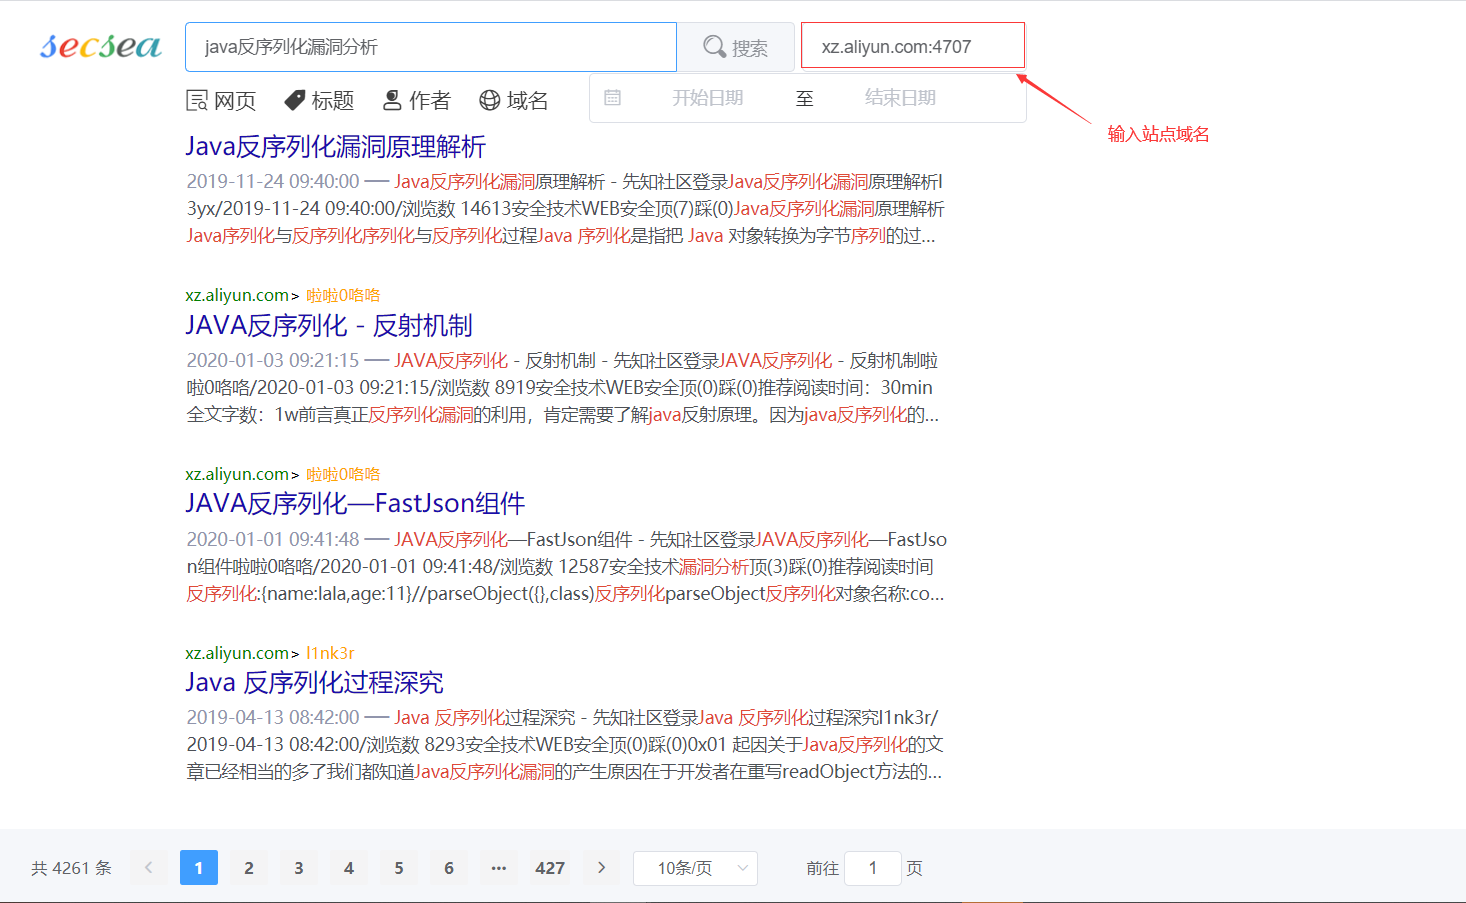The height and width of the screenshot is (903, 1466).
Task: Click author l1nk3r link
Action: pos(330,653)
